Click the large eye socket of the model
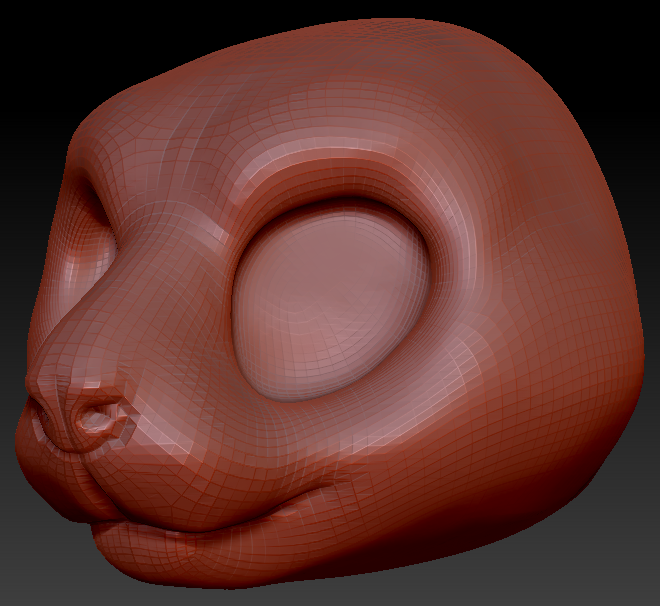The height and width of the screenshot is (606, 660). click(x=331, y=300)
